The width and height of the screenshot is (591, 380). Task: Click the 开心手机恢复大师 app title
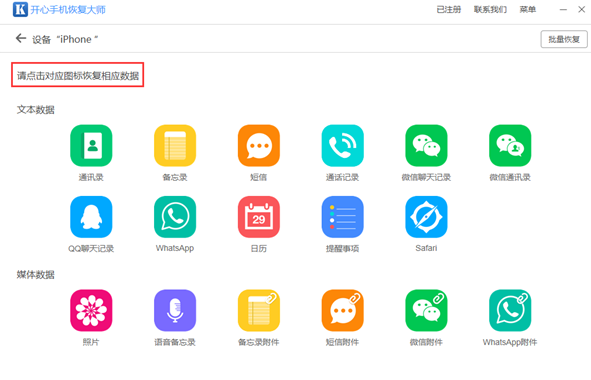coord(68,10)
